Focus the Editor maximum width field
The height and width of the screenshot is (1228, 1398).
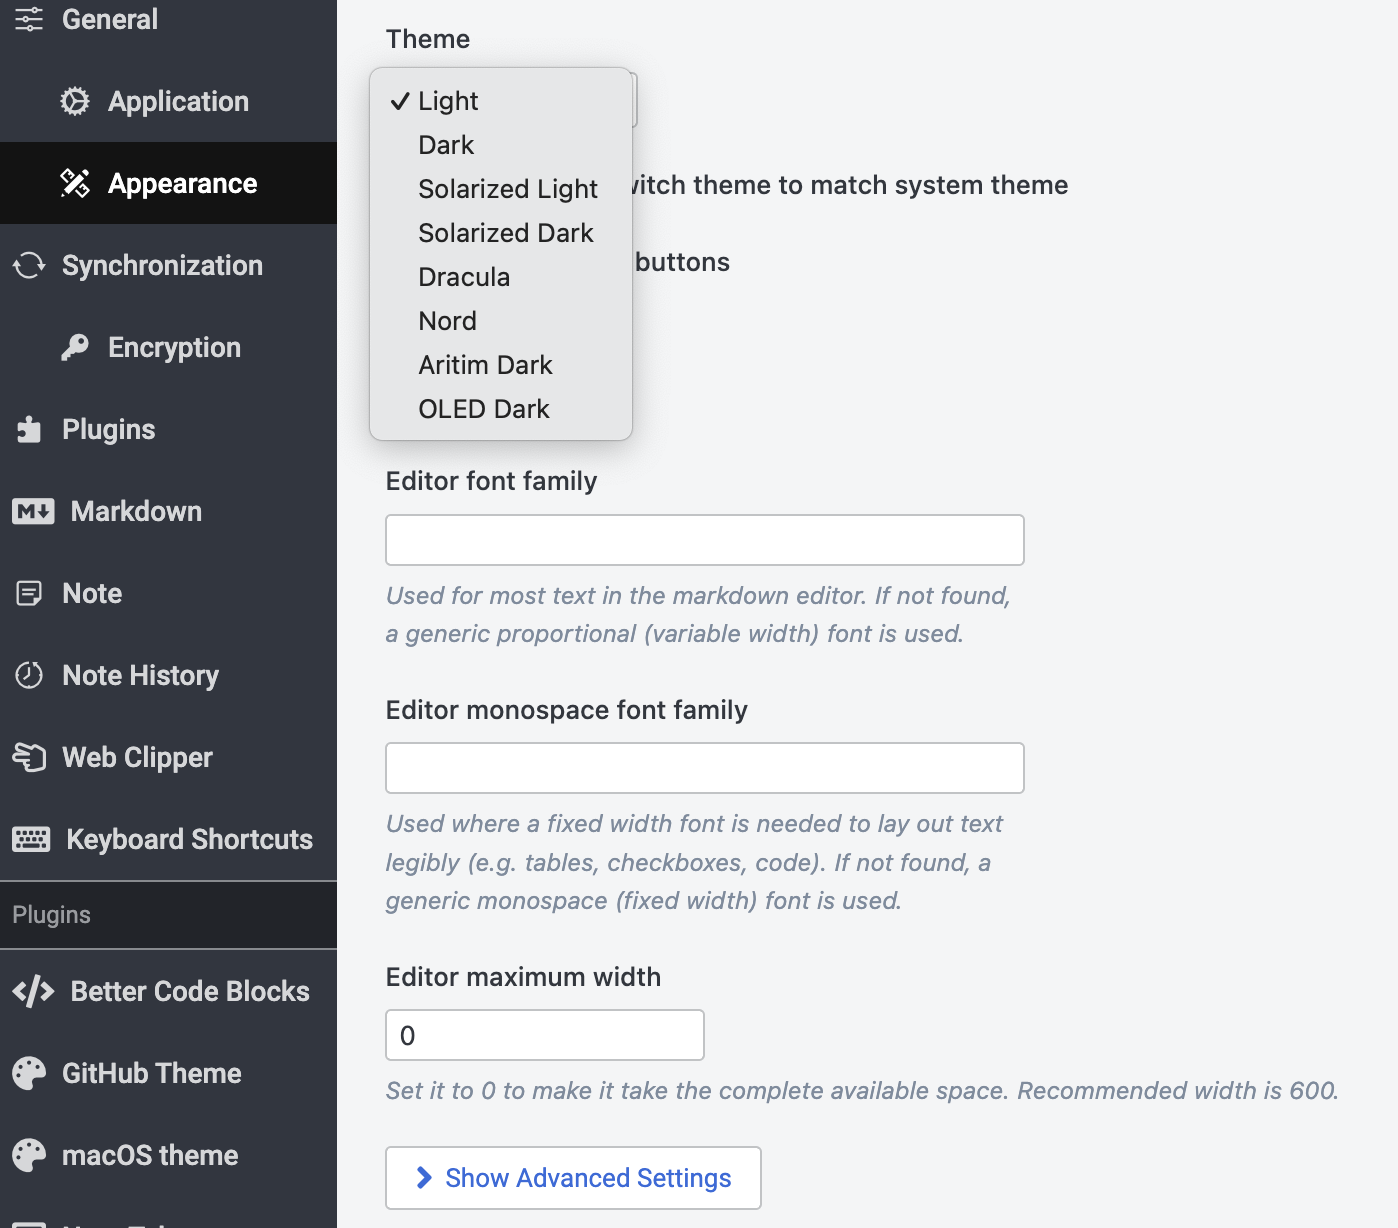[544, 1035]
